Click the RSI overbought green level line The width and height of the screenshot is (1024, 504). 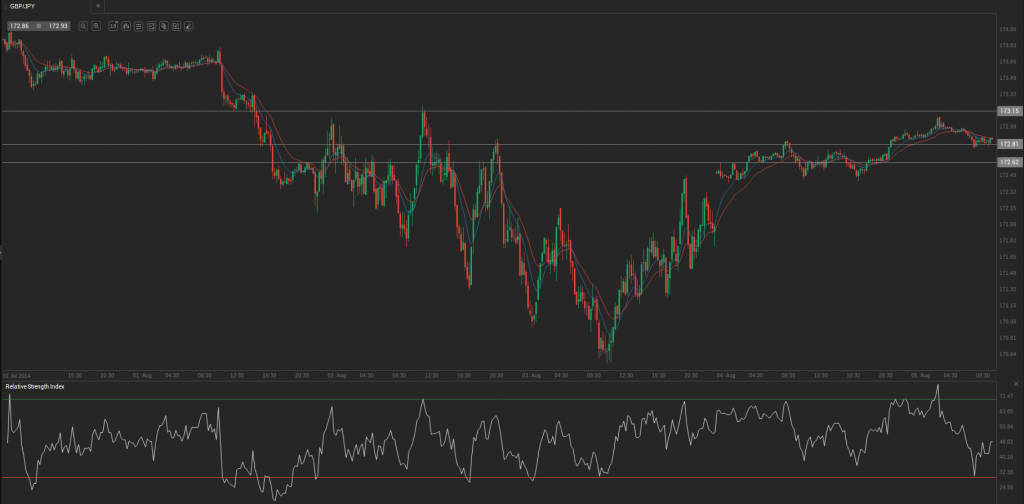[500, 400]
